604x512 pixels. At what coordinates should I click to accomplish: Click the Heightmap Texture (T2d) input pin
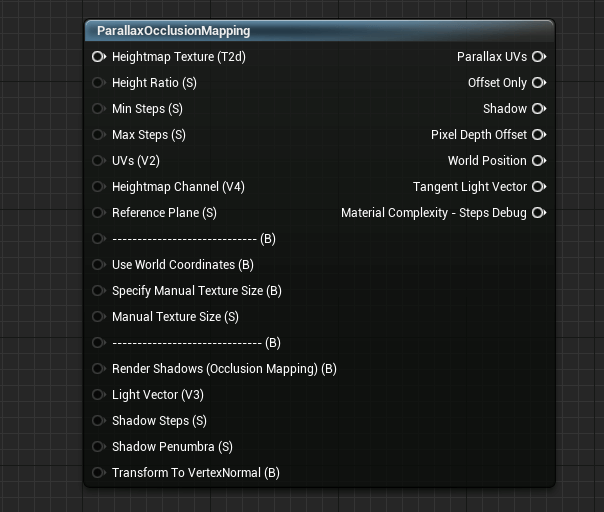coord(98,57)
